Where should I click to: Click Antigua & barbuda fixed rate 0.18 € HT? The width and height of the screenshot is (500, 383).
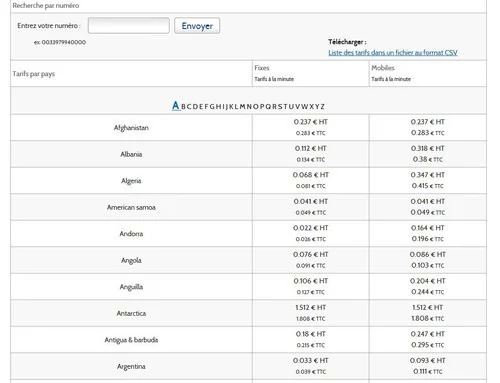pos(310,334)
